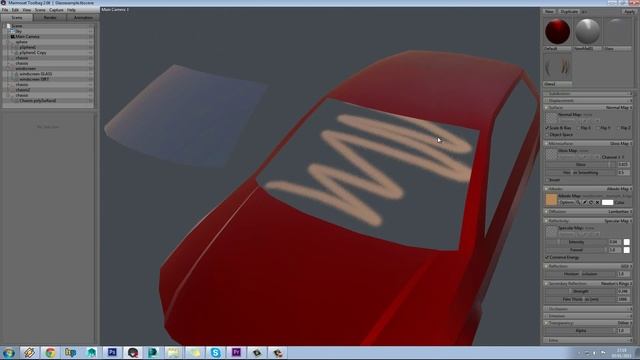Open the Edit menu
Image resolution: width=640 pixels, height=360 pixels.
tap(15, 10)
